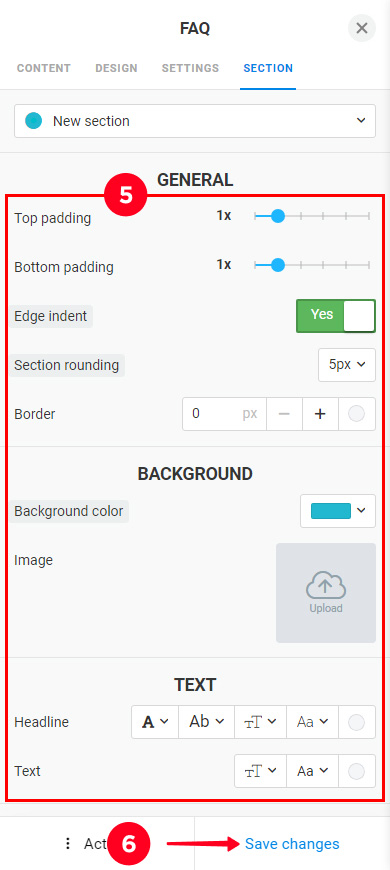The width and height of the screenshot is (390, 870).
Task: Click Border color circle
Action: 356,414
